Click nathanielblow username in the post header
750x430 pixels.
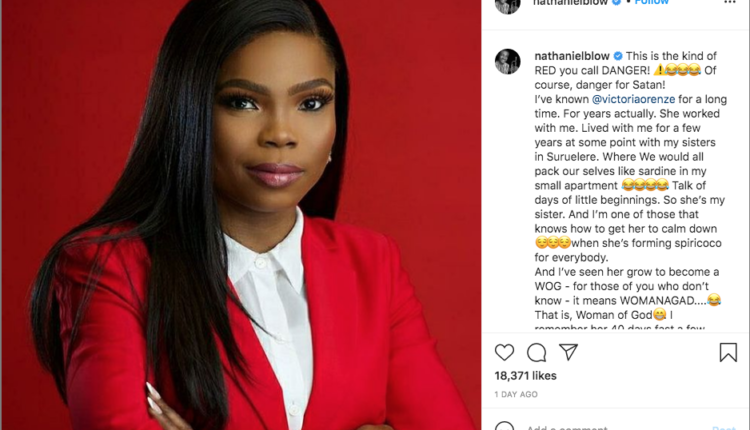point(571,2)
